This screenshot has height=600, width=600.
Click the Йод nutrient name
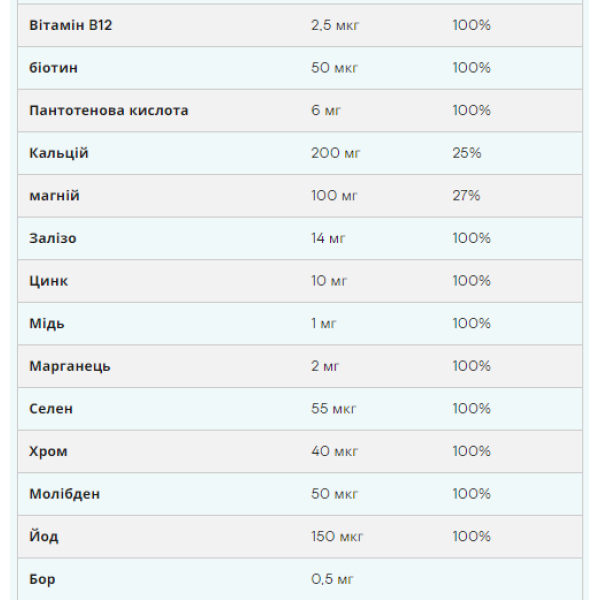(44, 537)
